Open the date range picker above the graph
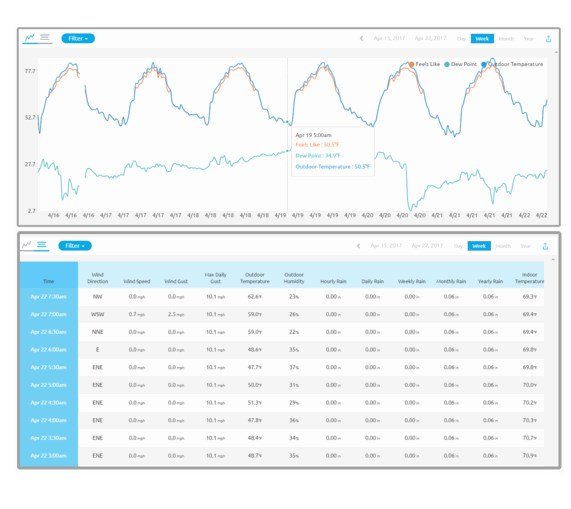The image size is (571, 509). pos(410,38)
